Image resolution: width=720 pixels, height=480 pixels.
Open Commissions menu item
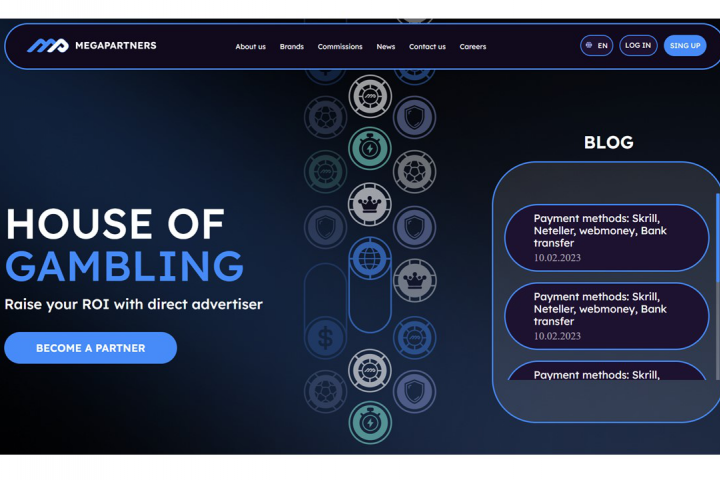click(340, 46)
